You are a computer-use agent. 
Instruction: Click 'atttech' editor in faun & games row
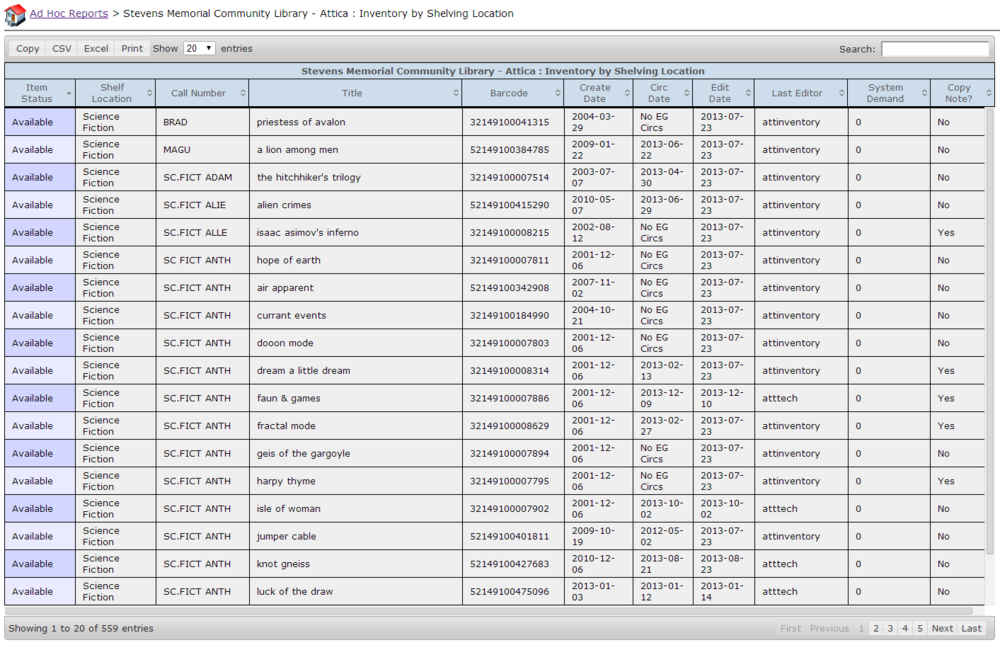(780, 398)
